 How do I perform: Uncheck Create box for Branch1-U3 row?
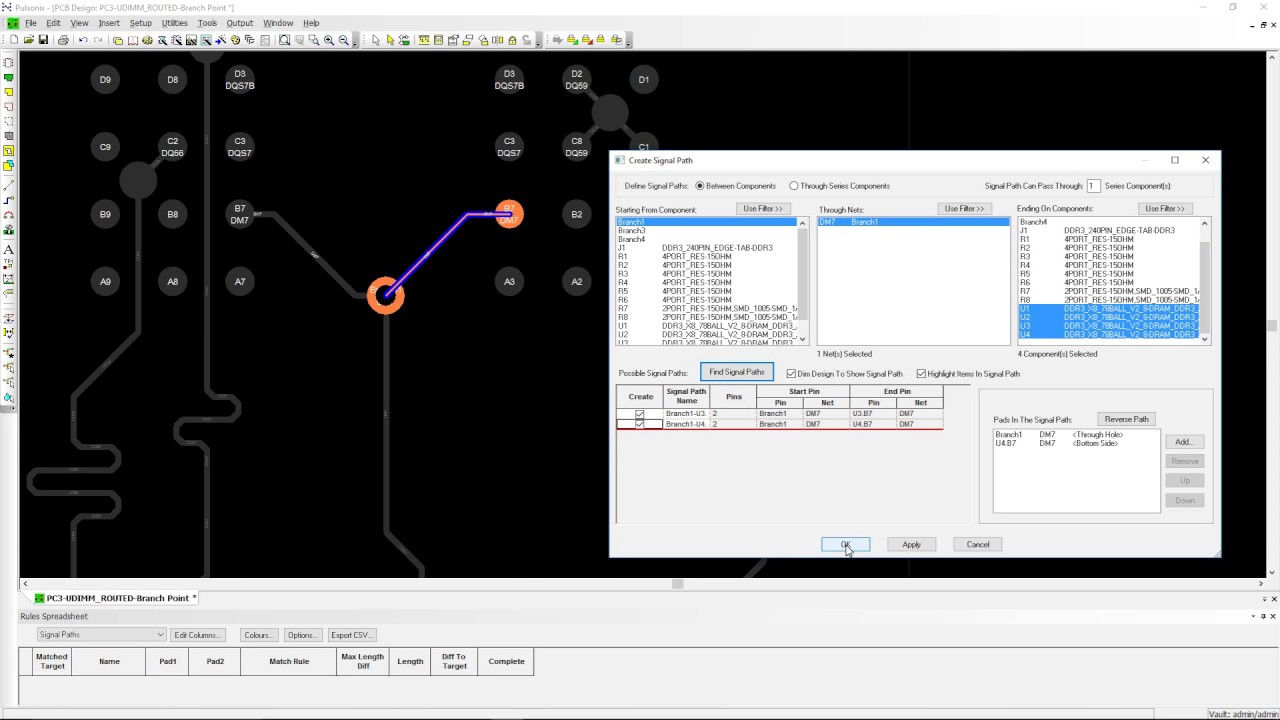(640, 413)
